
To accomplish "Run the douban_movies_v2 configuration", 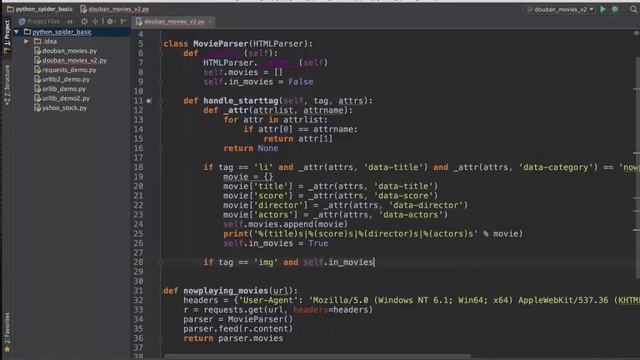I will pos(603,9).
